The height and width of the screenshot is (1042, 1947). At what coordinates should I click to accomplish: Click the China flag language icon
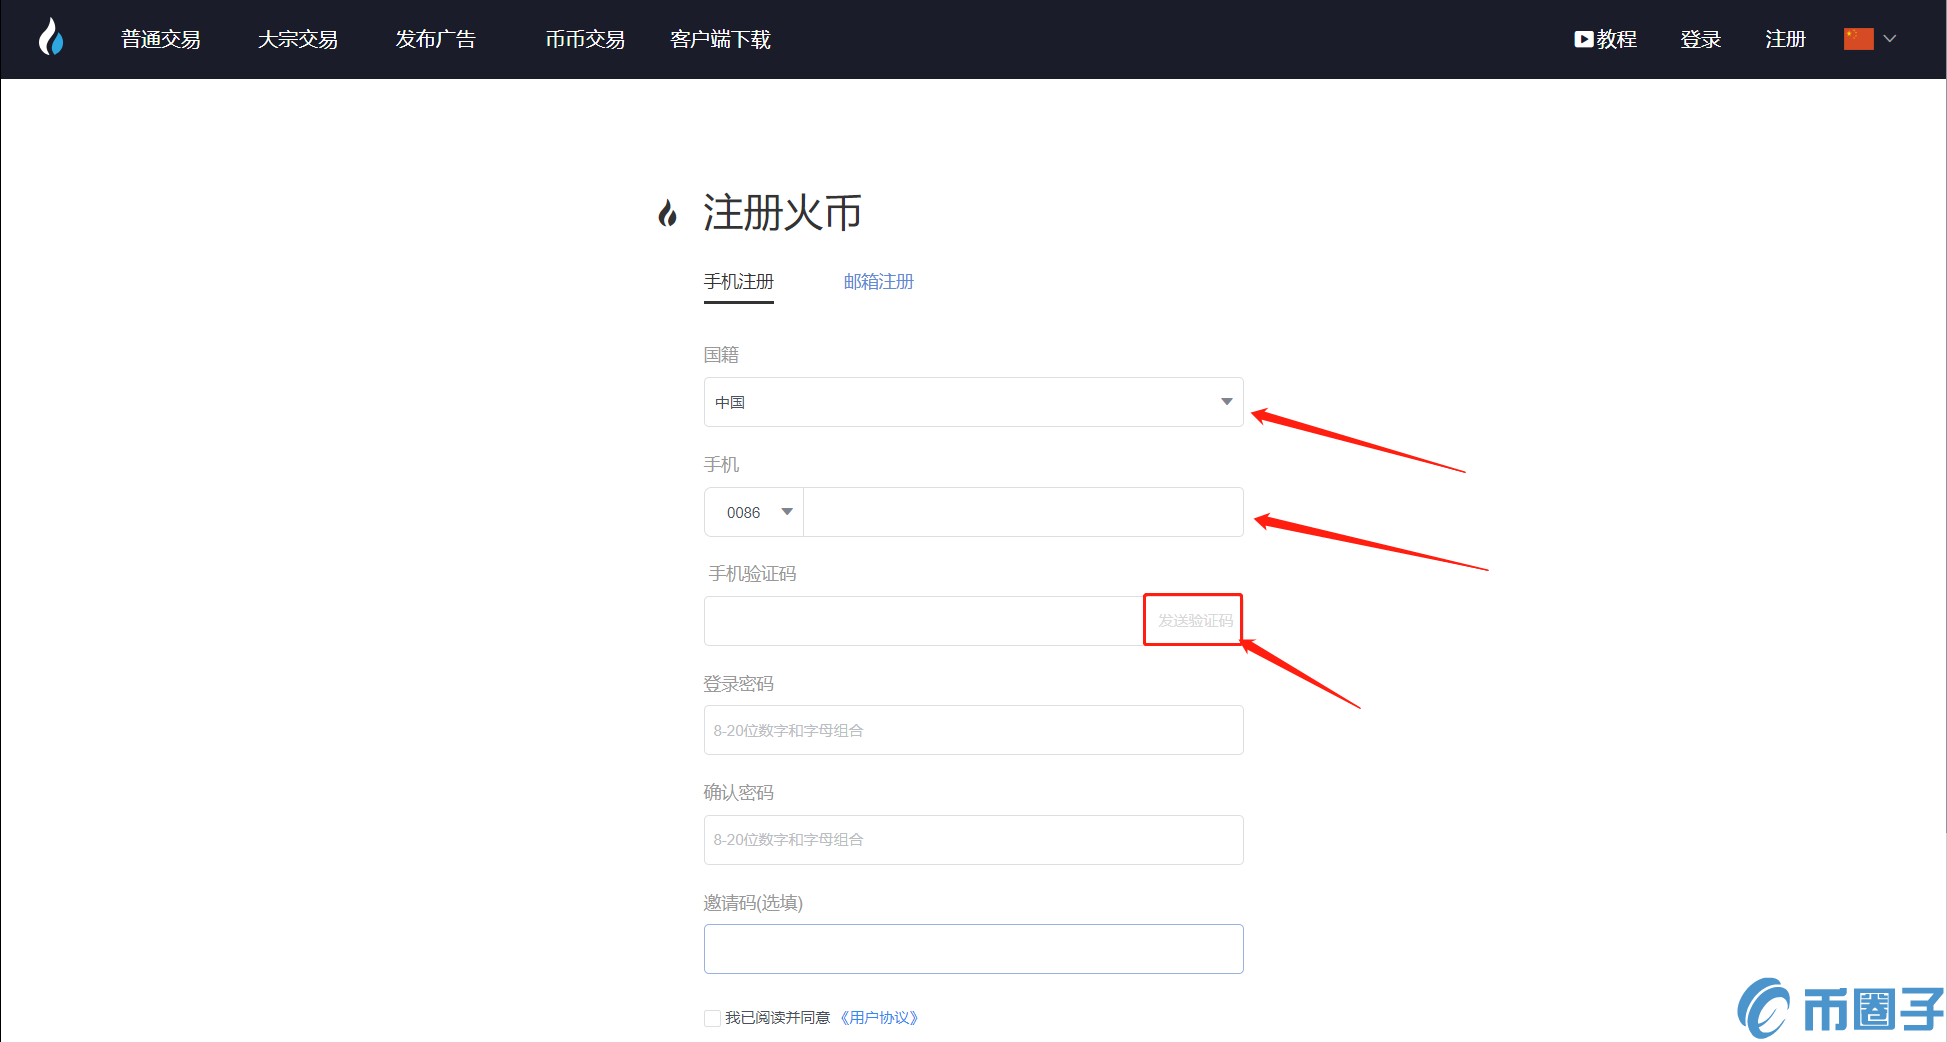(1858, 39)
